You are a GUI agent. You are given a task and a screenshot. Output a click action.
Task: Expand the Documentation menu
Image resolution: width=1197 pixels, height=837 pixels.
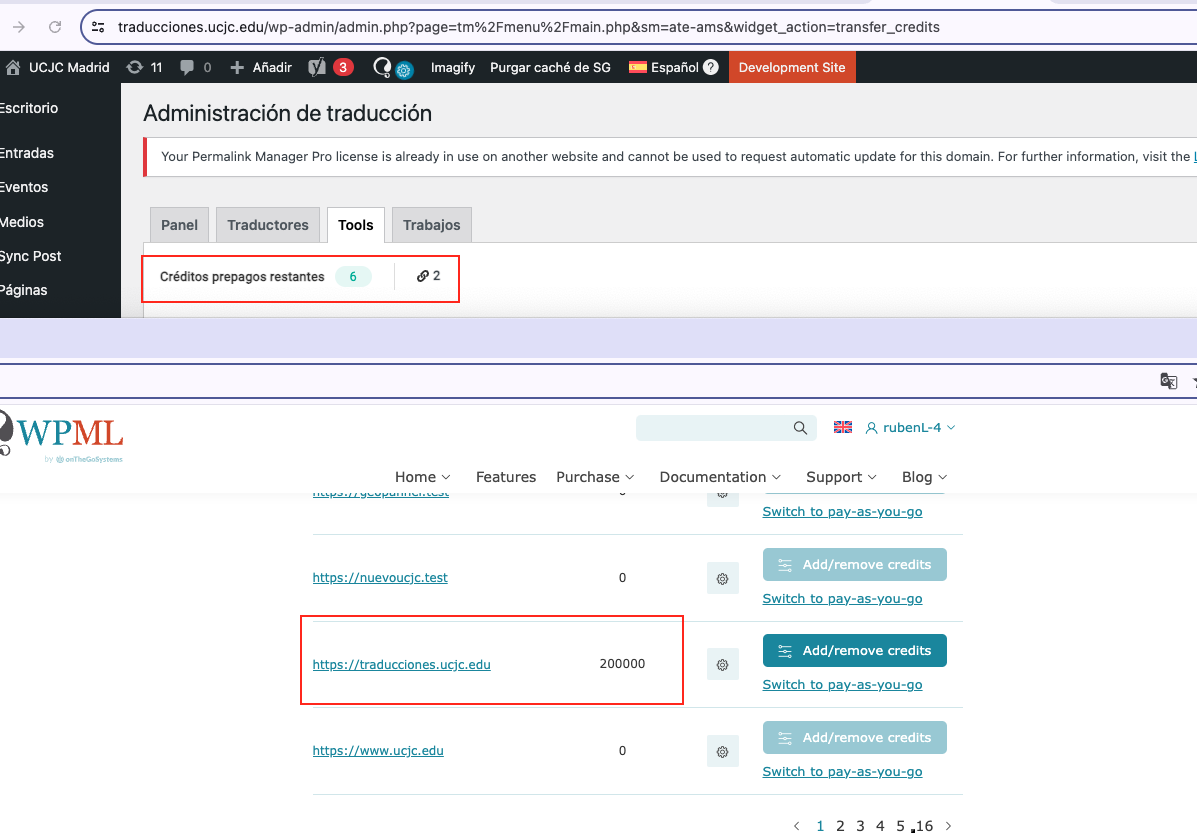point(720,477)
